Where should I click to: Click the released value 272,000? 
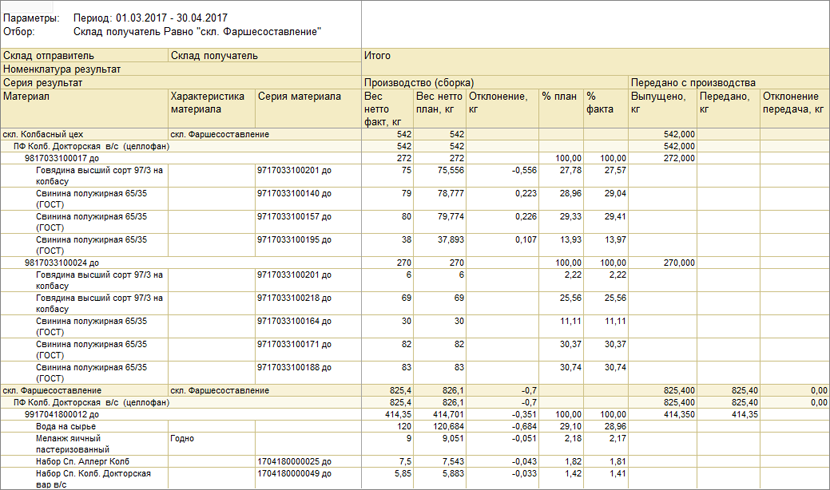click(679, 158)
